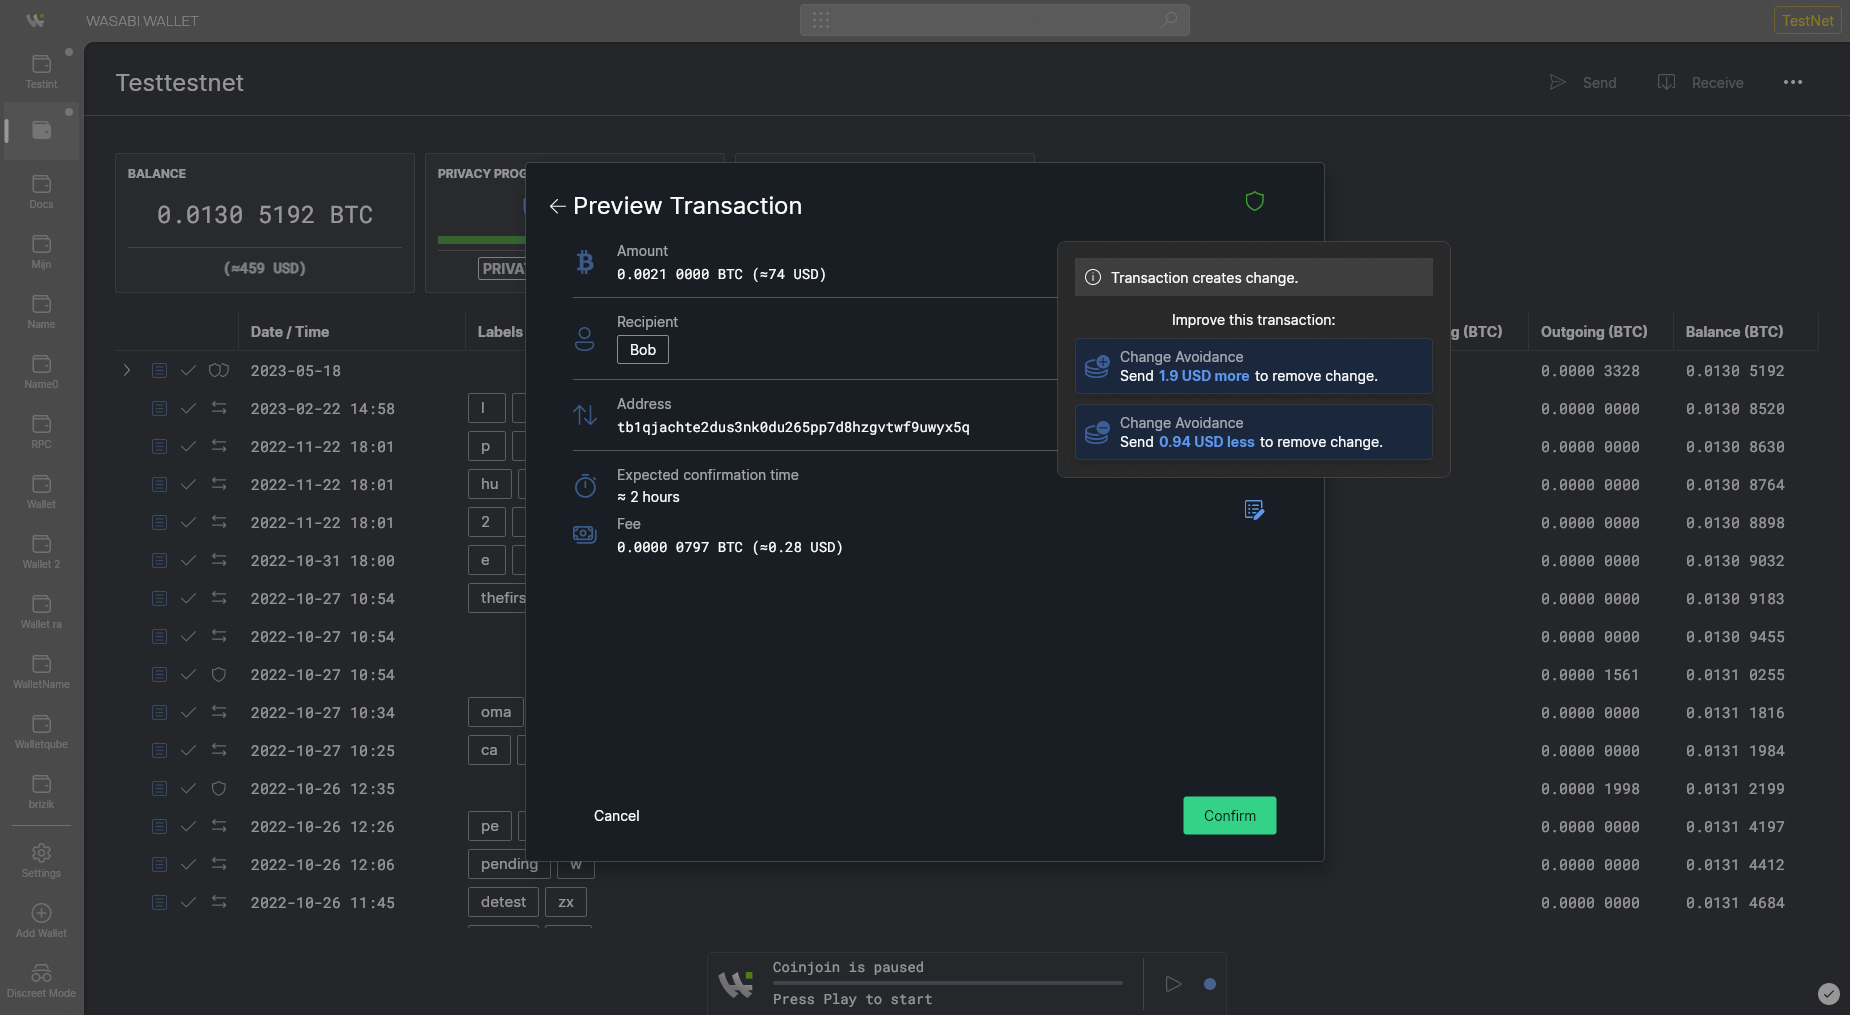Click the shield icon on the 2022-10-26 12:35 row

point(219,788)
